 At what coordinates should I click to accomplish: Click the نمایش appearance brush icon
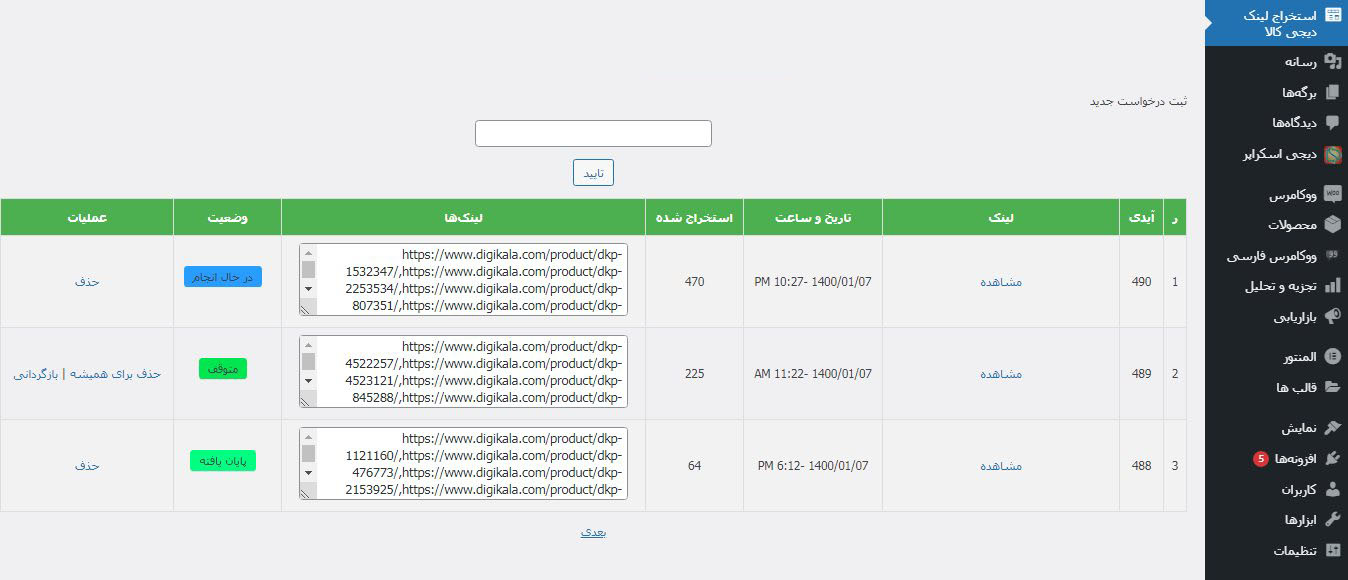click(x=1332, y=427)
